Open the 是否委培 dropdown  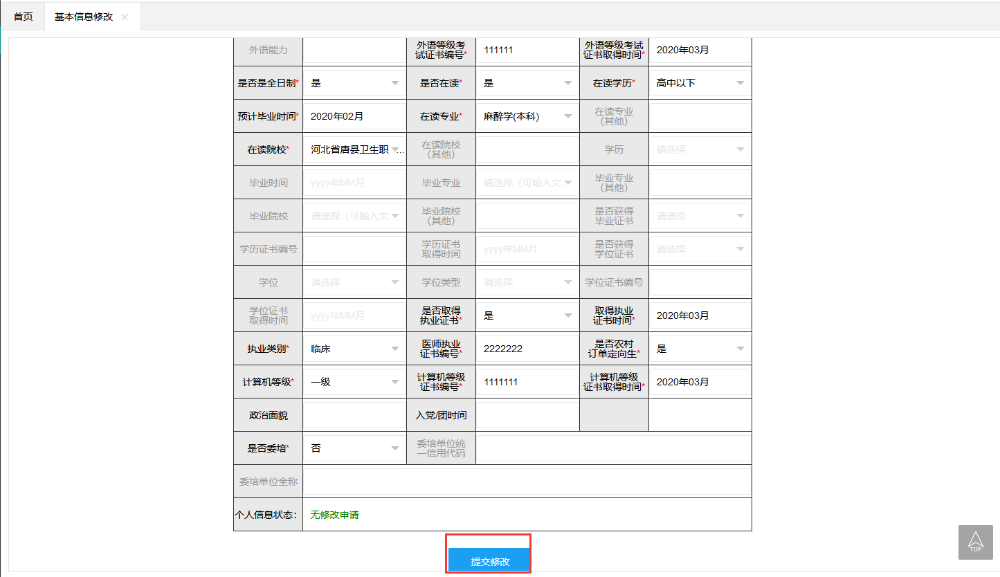point(353,448)
